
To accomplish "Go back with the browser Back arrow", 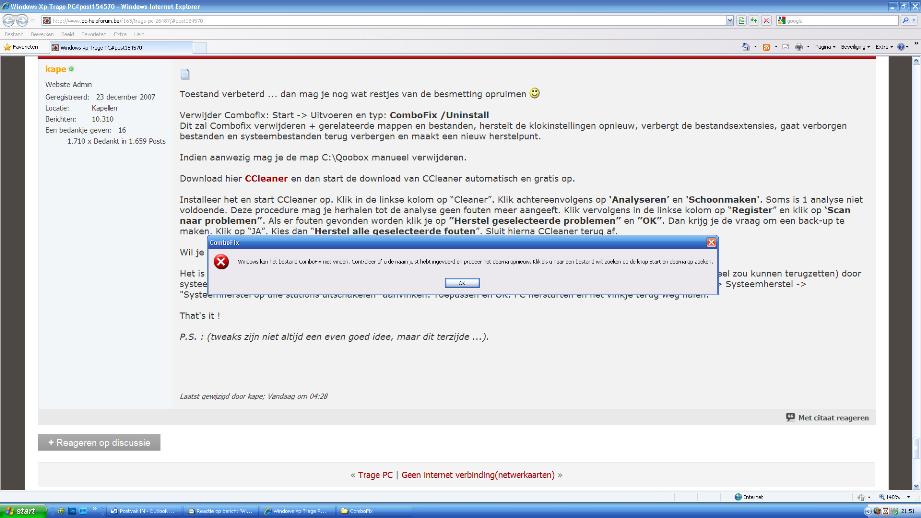I will pos(8,21).
